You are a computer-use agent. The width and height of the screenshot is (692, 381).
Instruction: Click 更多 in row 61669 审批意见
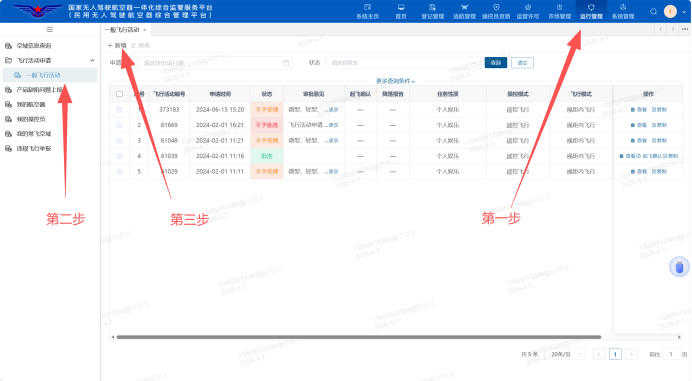tap(334, 125)
